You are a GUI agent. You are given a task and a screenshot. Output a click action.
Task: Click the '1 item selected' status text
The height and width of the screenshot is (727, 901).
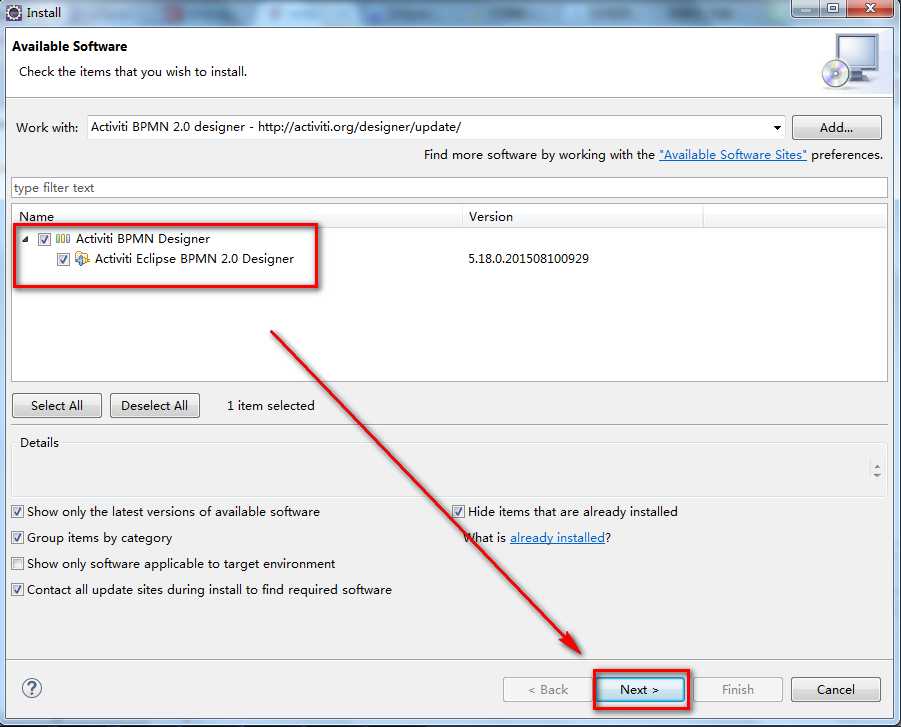coord(271,406)
